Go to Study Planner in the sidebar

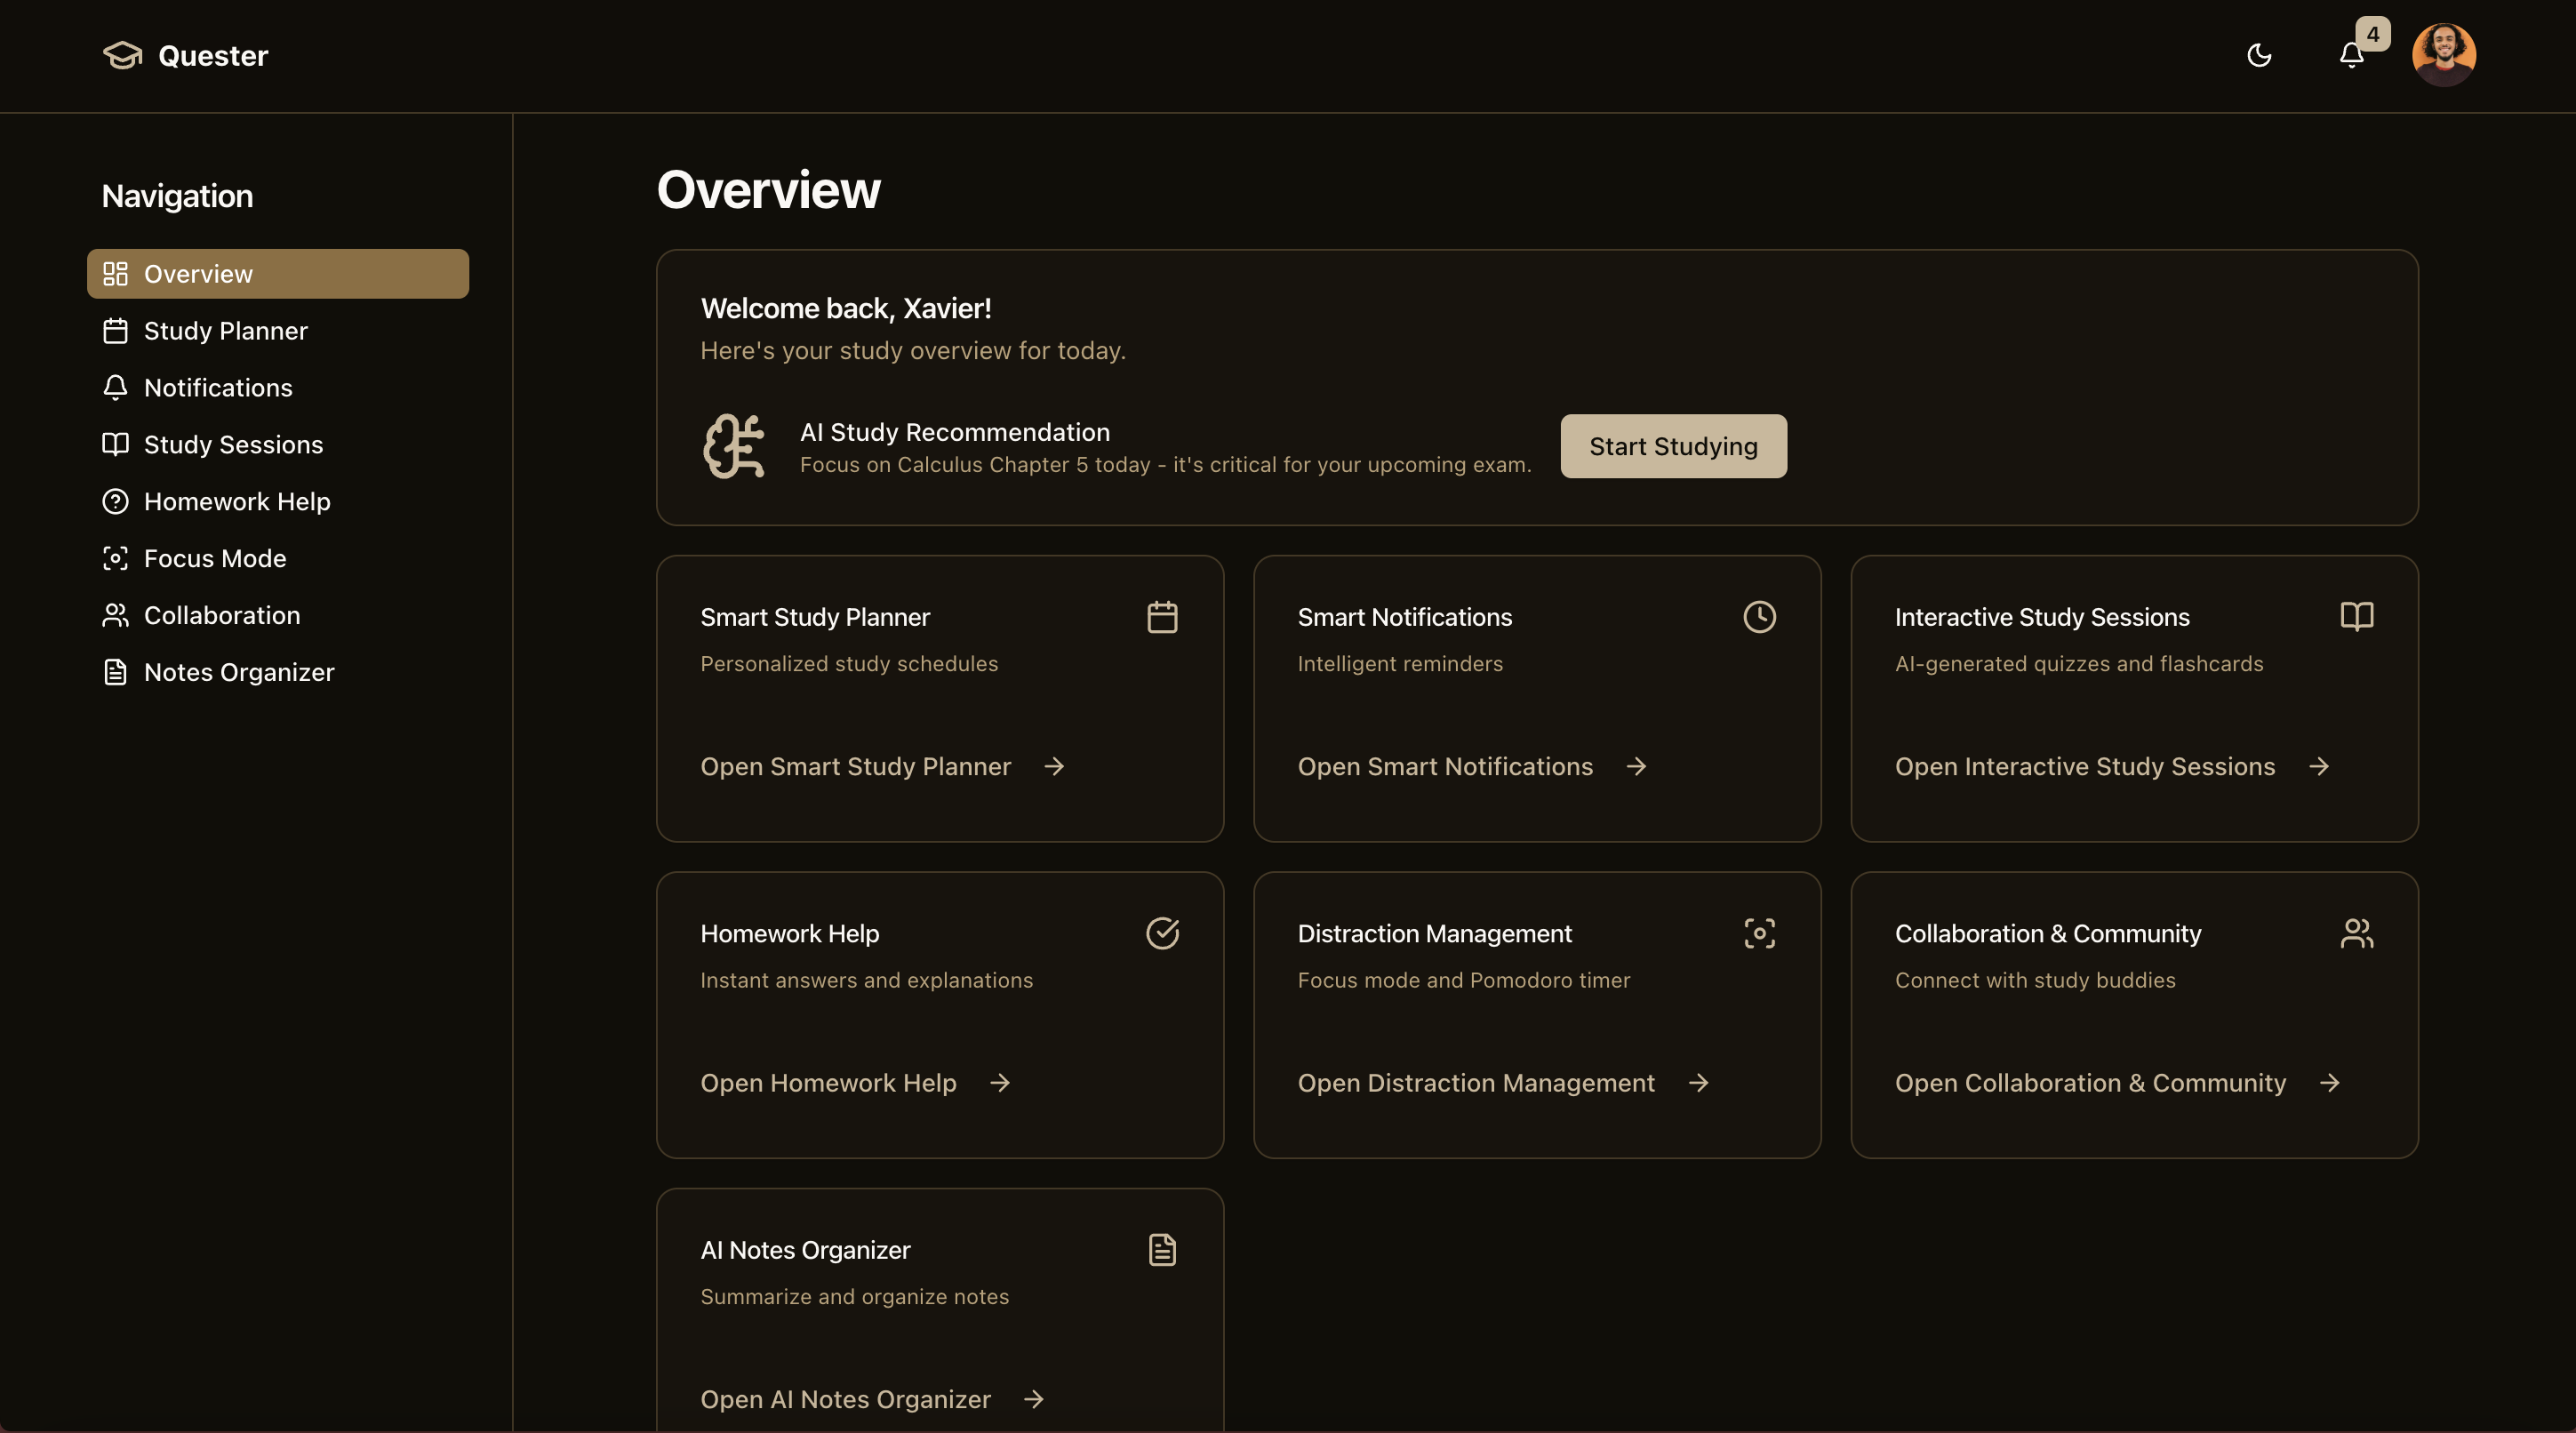pyautogui.click(x=225, y=331)
